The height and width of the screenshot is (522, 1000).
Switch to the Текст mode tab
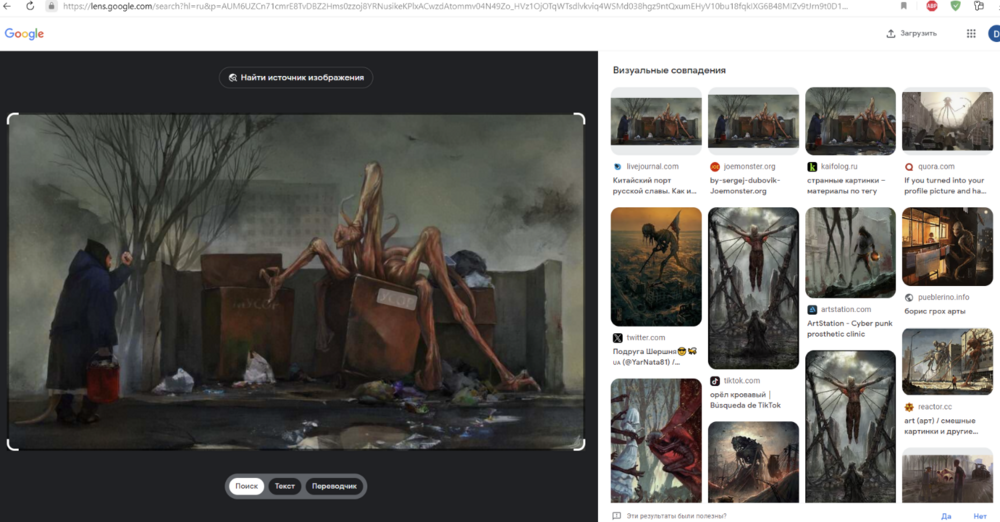(x=284, y=486)
